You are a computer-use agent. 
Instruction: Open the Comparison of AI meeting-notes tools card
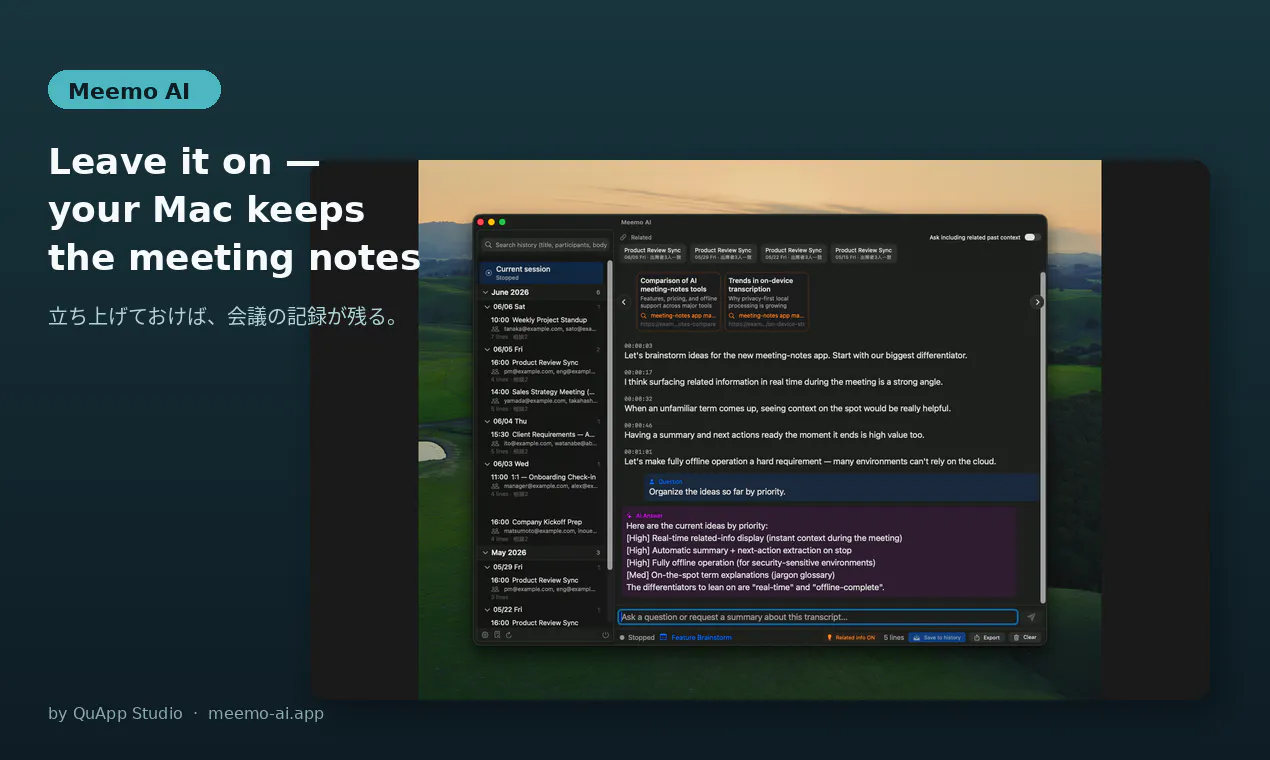679,301
